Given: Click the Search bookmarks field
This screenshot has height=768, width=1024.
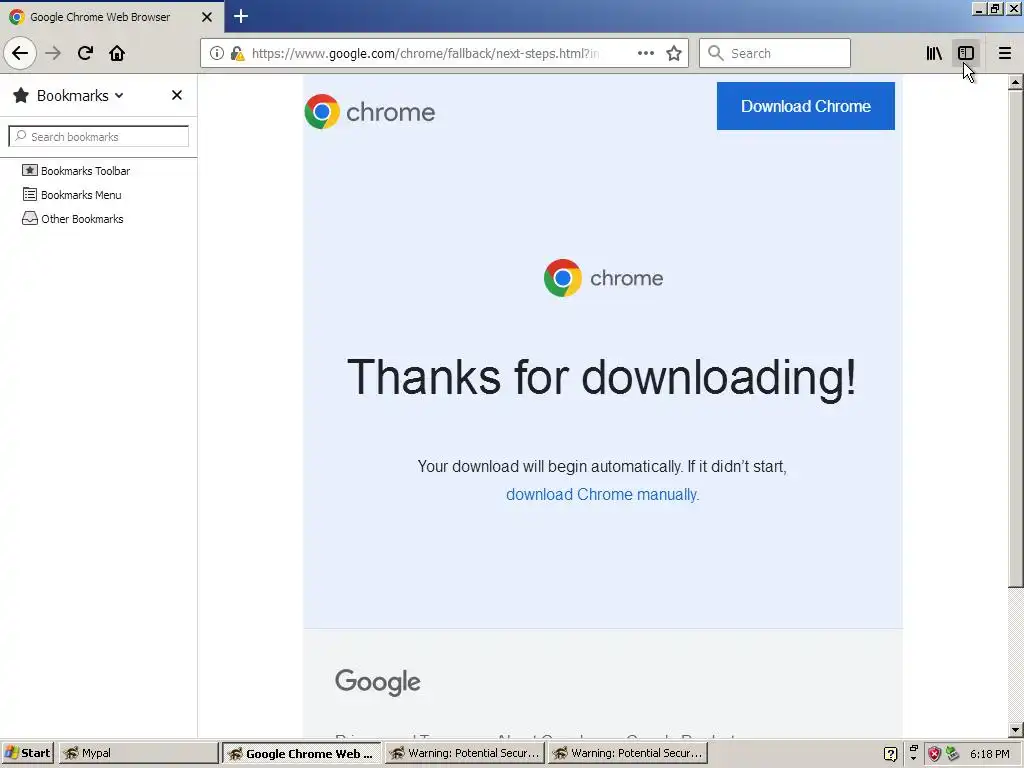Looking at the screenshot, I should [x=99, y=136].
